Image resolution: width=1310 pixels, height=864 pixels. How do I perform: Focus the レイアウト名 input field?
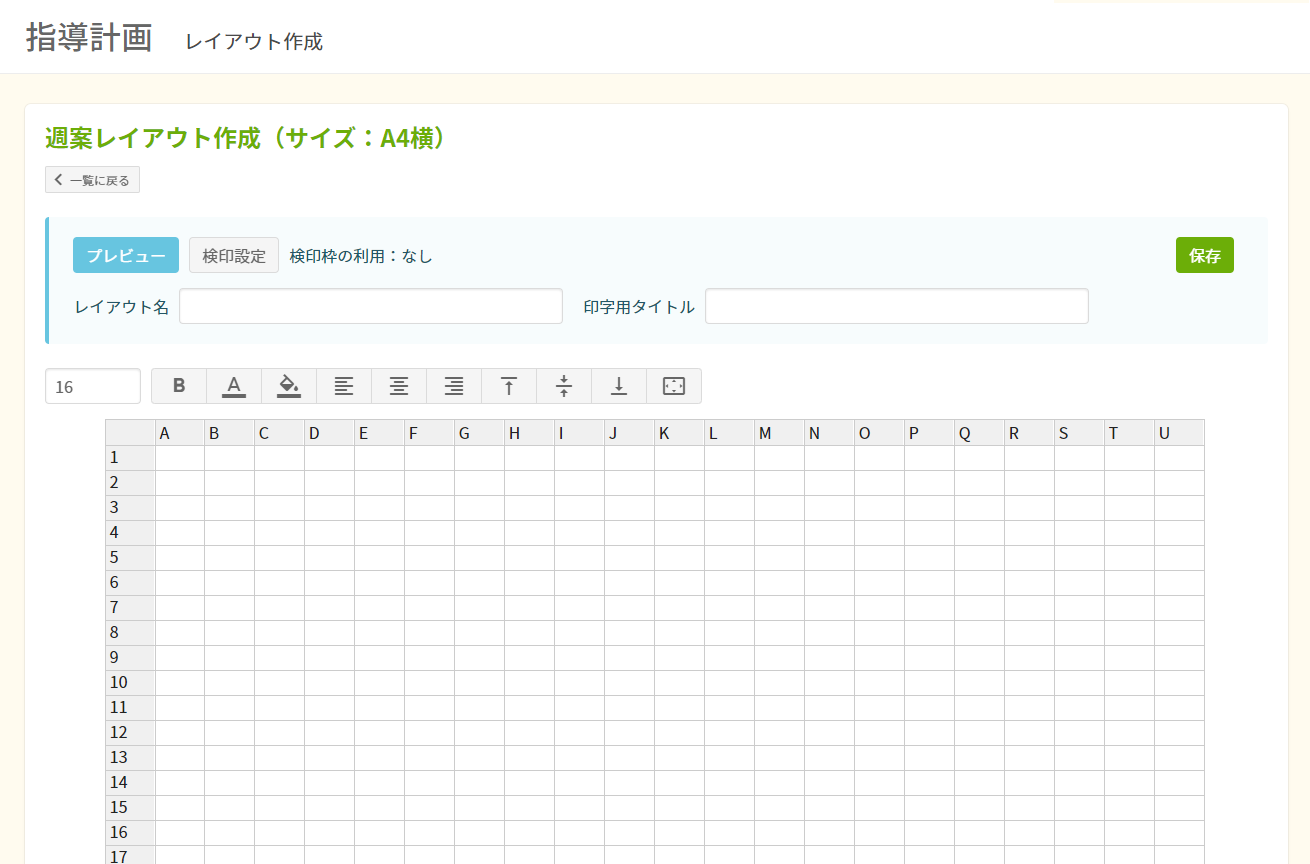pyautogui.click(x=371, y=306)
